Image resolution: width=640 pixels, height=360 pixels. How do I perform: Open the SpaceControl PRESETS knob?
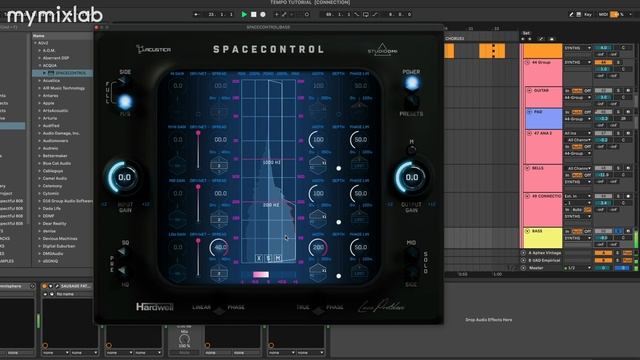click(411, 101)
